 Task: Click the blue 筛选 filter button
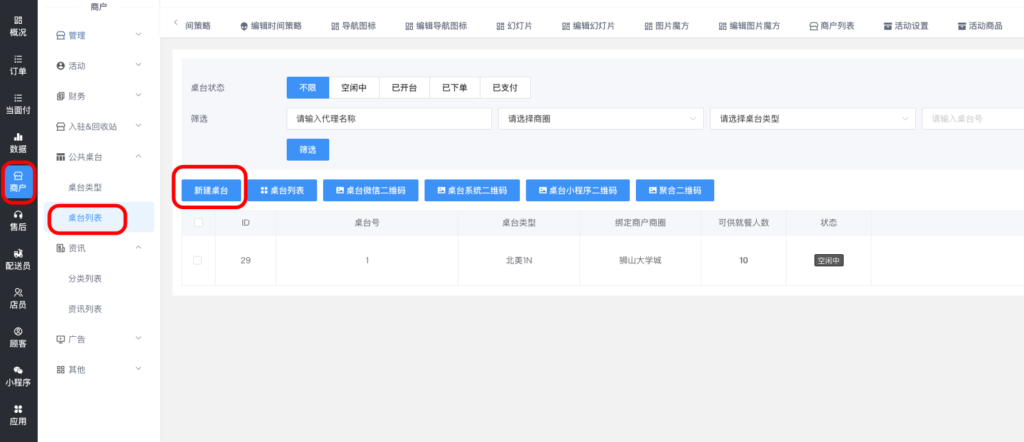tap(307, 149)
